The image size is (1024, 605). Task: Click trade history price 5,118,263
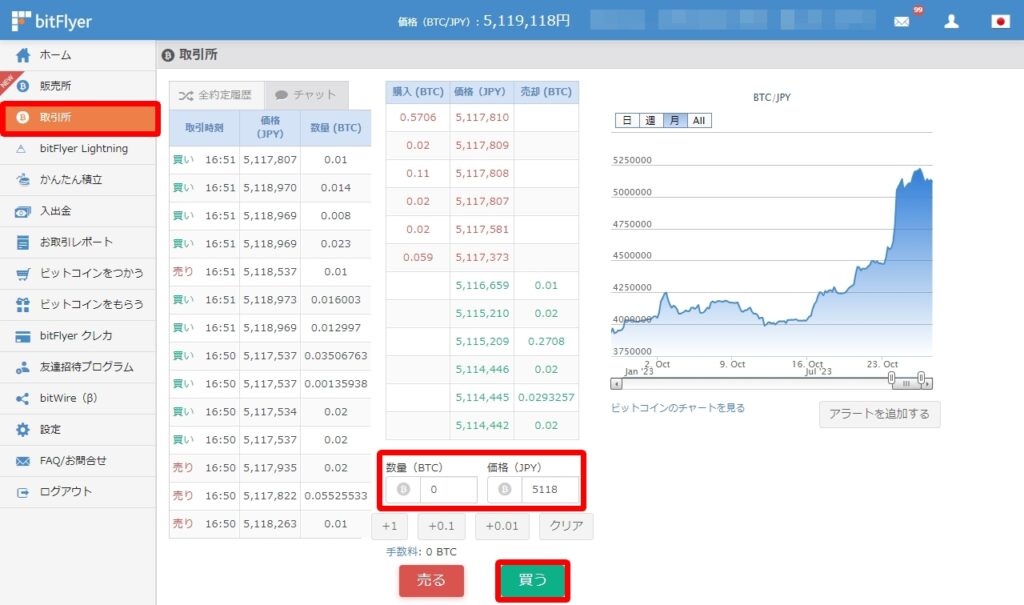coord(270,524)
